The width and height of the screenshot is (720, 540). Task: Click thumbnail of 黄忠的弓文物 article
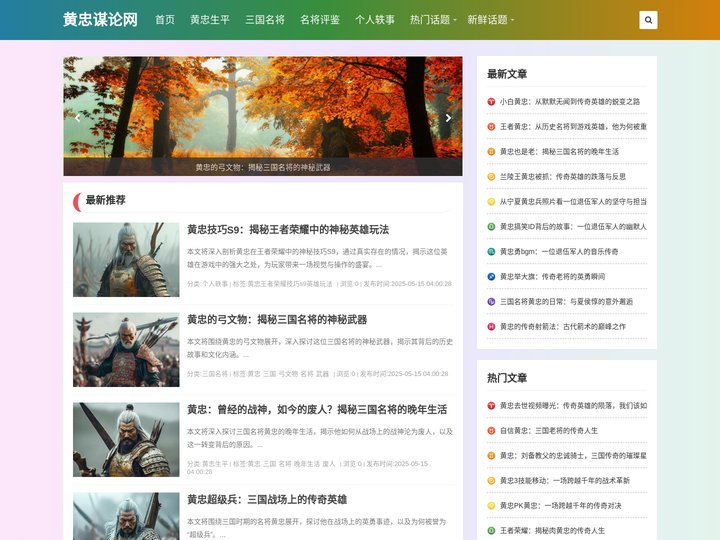pos(126,350)
